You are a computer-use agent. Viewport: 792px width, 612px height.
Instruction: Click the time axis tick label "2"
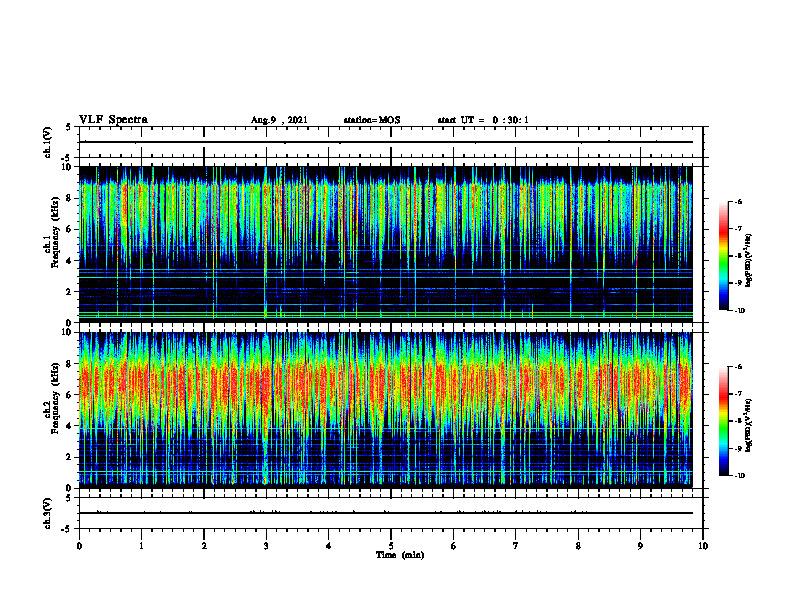click(204, 546)
